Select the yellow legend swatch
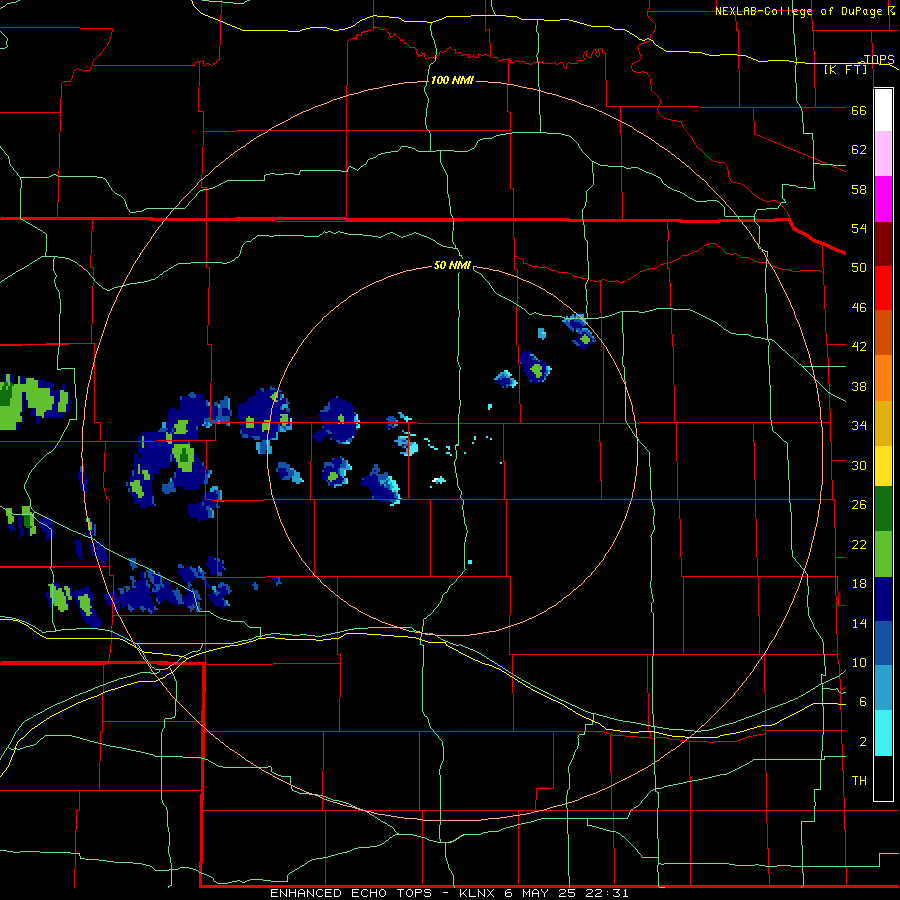The height and width of the screenshot is (900, 900). (x=883, y=465)
